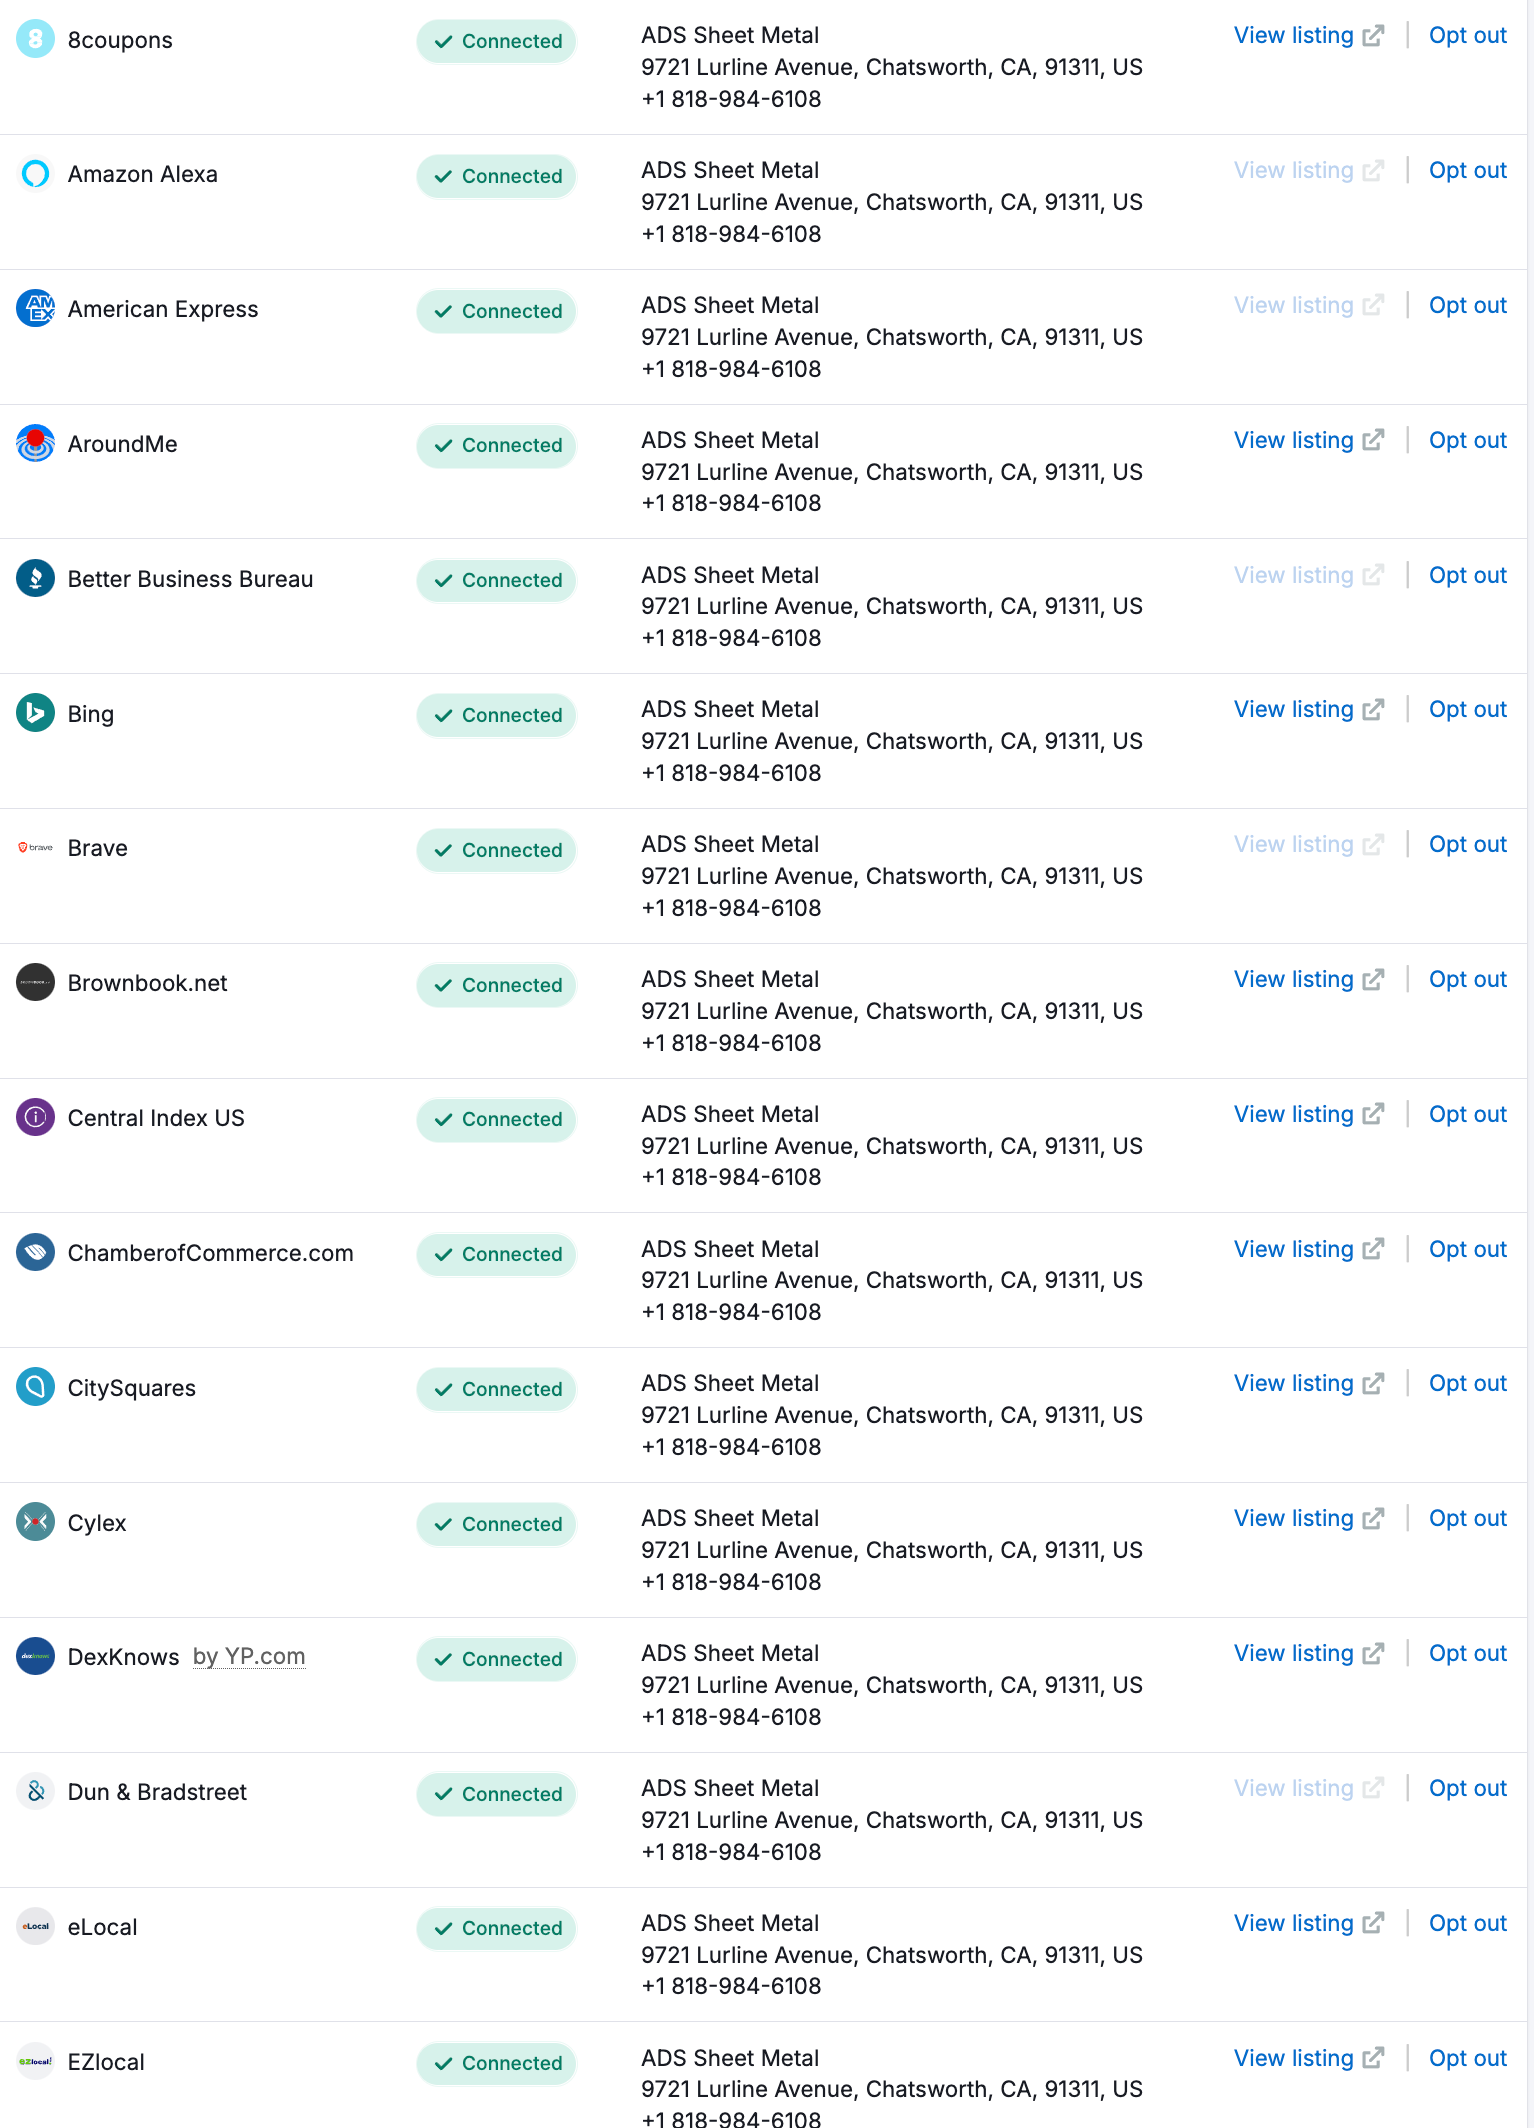
Task: Click the Better Business Bureau torch icon
Action: point(35,578)
